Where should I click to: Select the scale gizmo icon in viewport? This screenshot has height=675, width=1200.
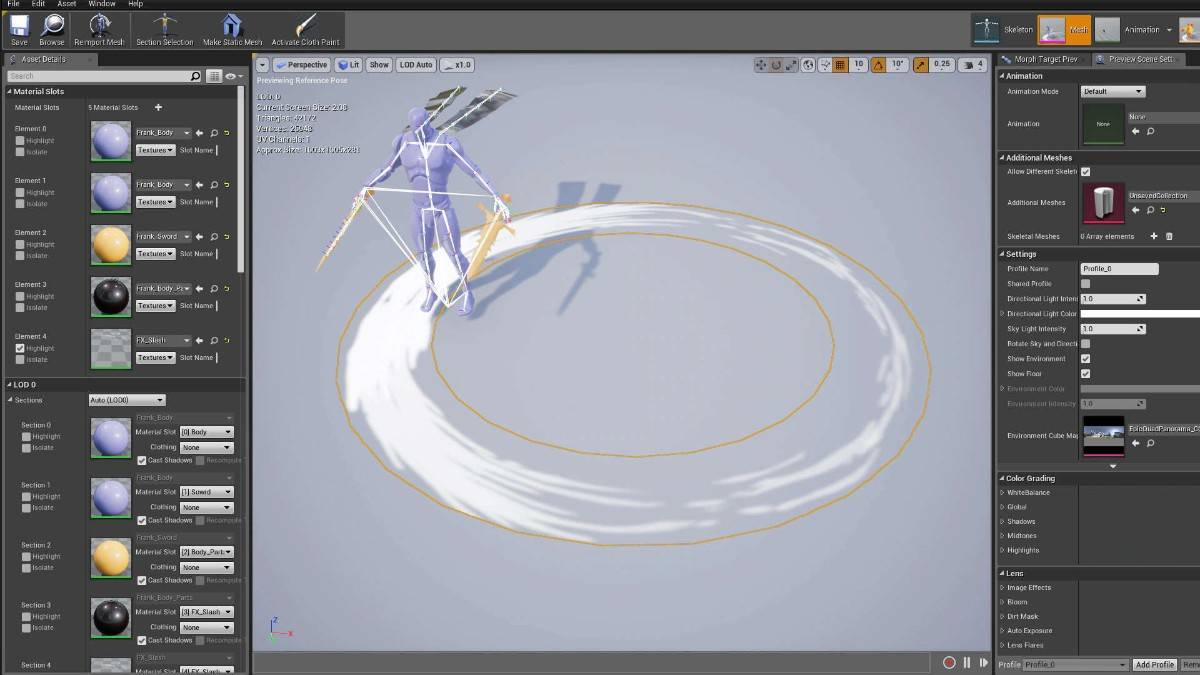click(x=791, y=65)
